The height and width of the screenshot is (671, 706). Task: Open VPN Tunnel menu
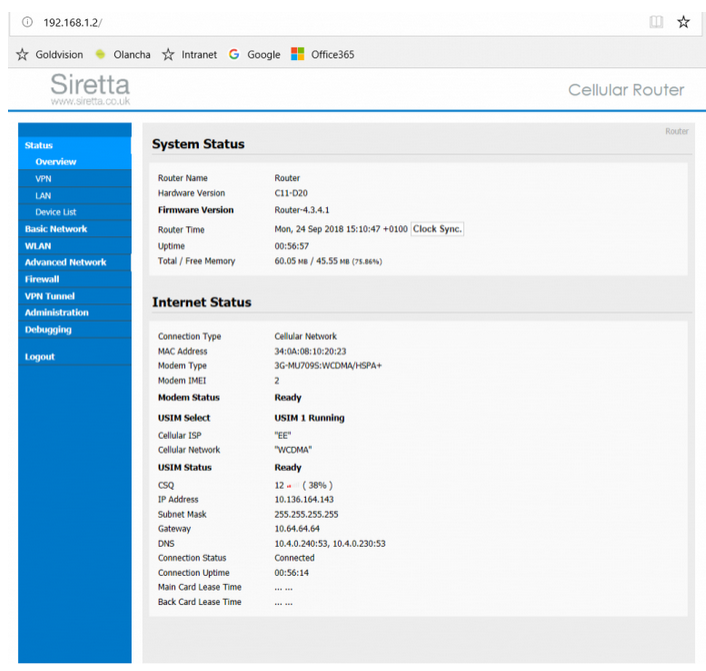(x=75, y=296)
